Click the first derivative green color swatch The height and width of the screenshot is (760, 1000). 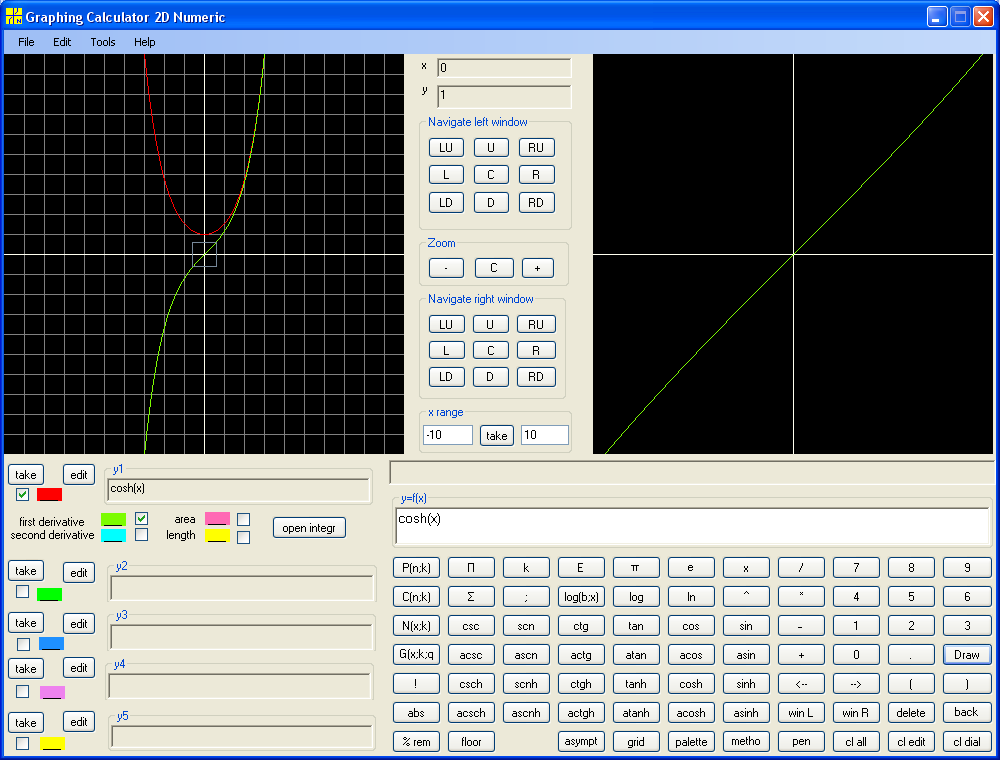point(114,520)
